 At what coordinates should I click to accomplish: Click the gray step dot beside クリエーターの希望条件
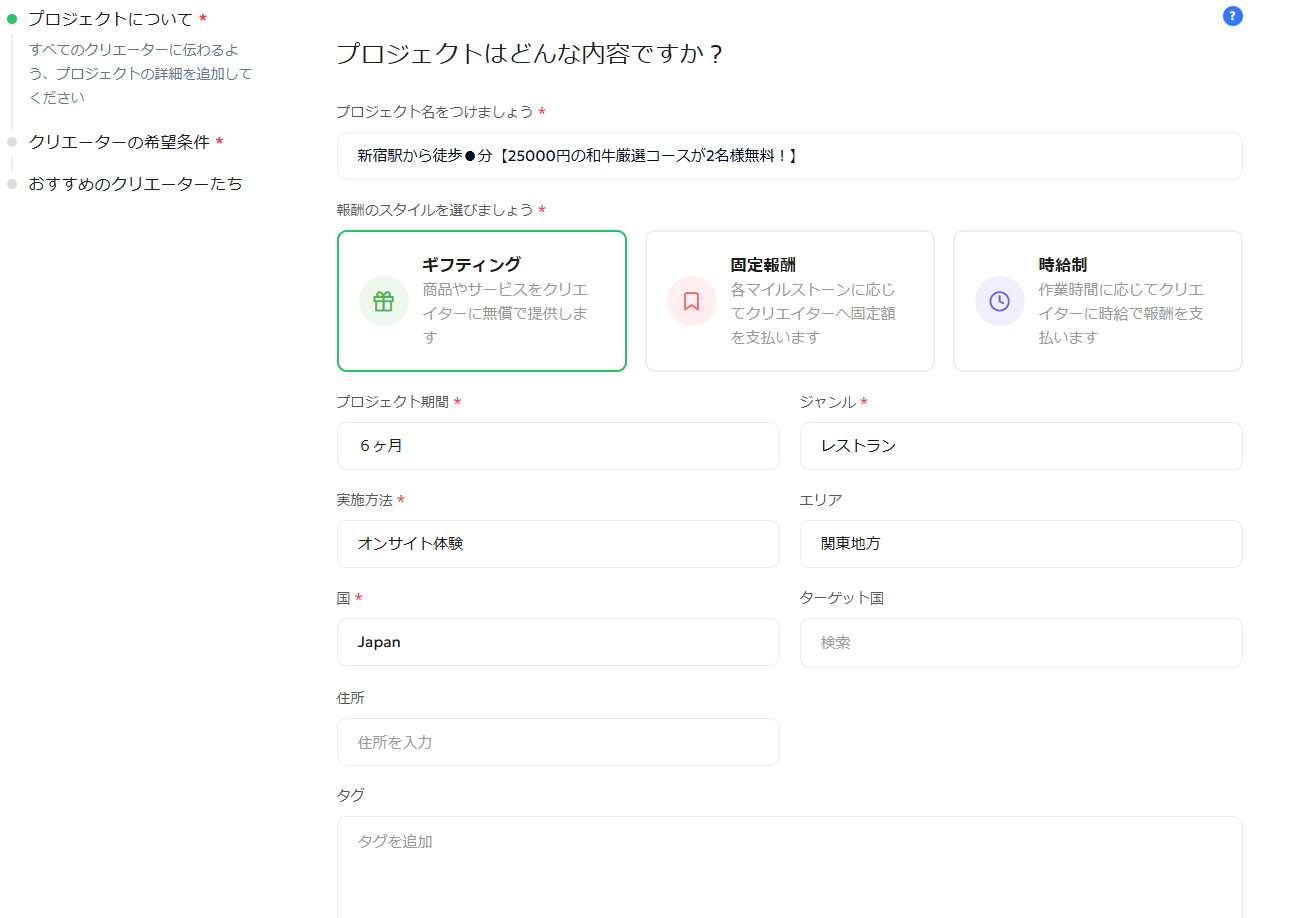(12, 142)
